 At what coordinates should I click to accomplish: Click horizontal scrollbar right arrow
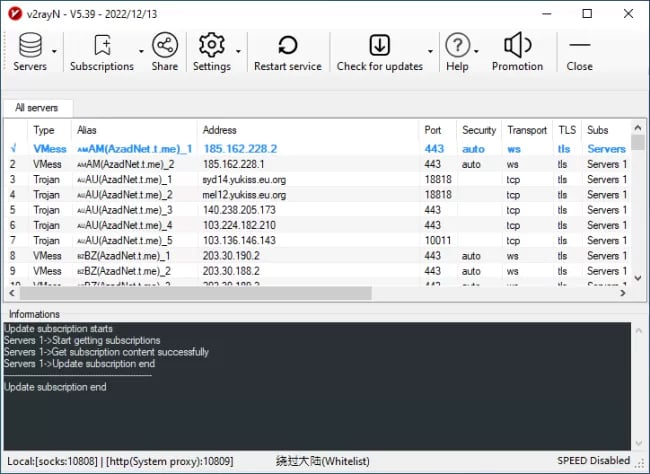pyautogui.click(x=623, y=293)
